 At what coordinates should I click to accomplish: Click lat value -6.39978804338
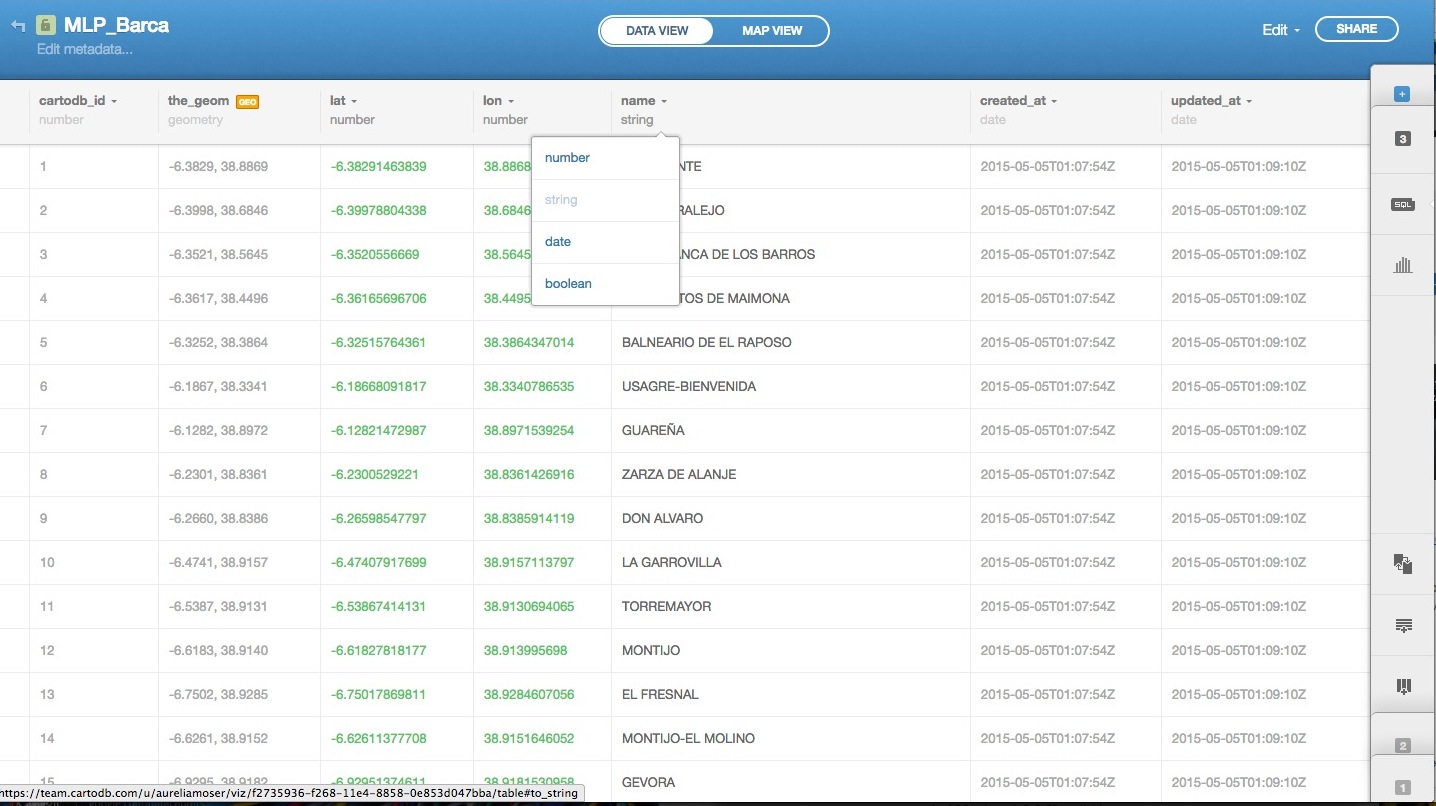(379, 211)
